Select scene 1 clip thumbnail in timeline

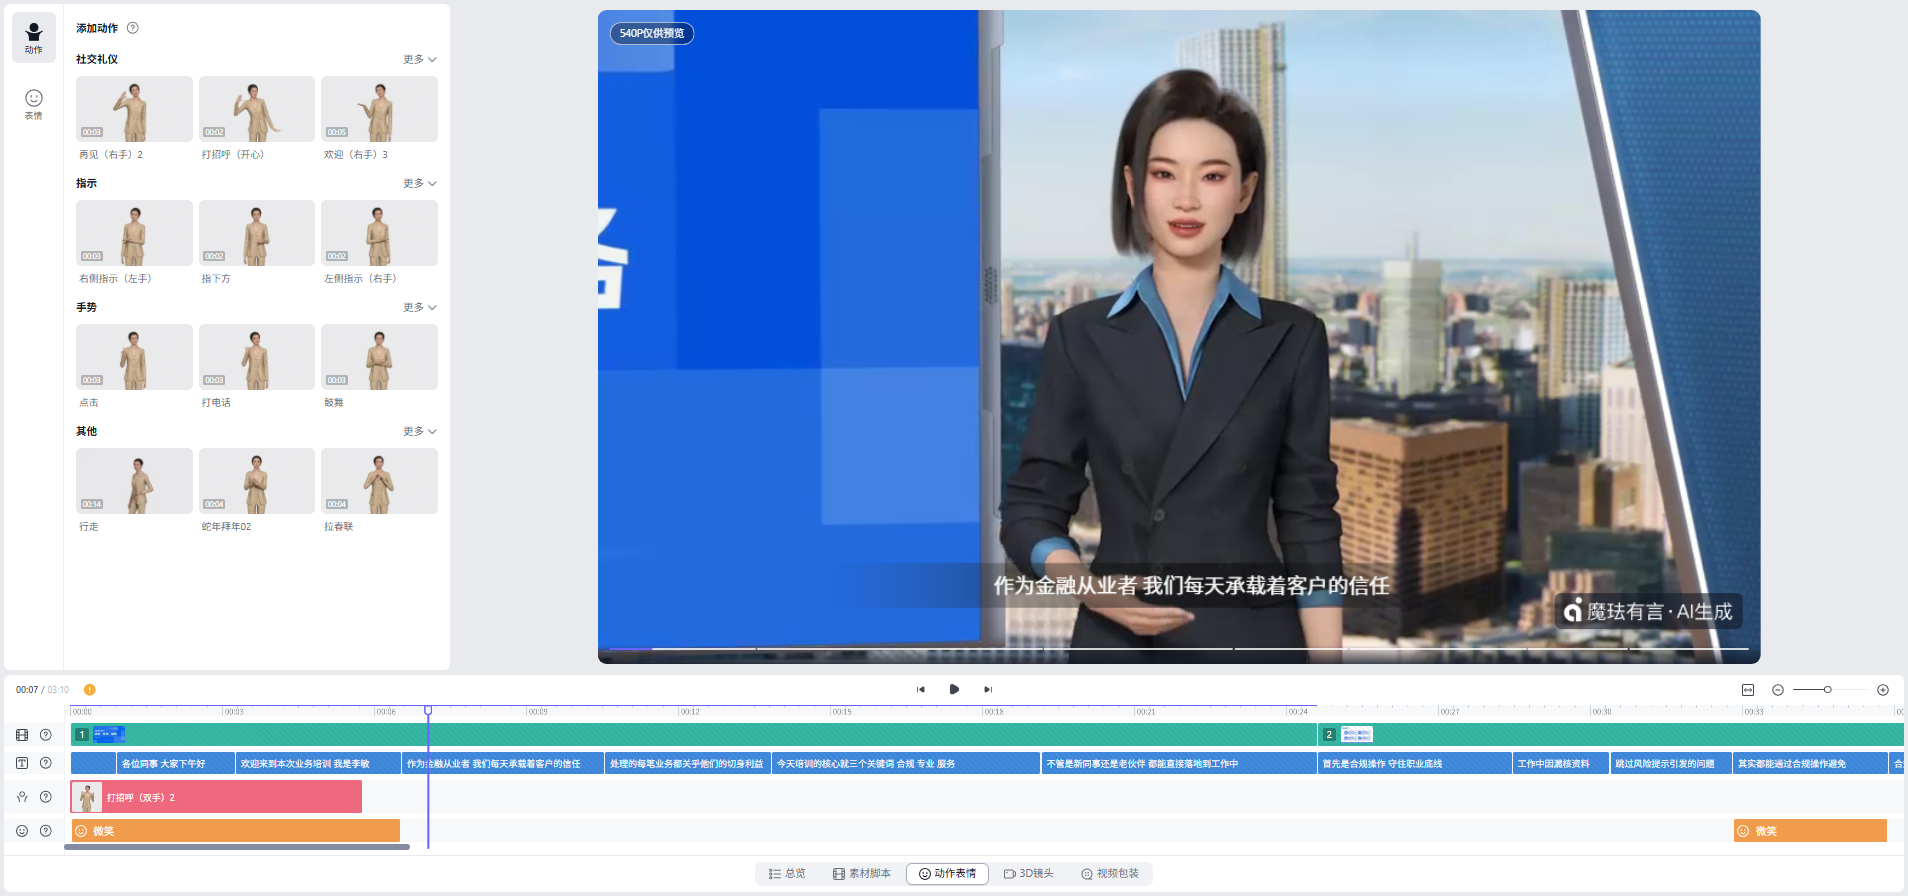(108, 735)
